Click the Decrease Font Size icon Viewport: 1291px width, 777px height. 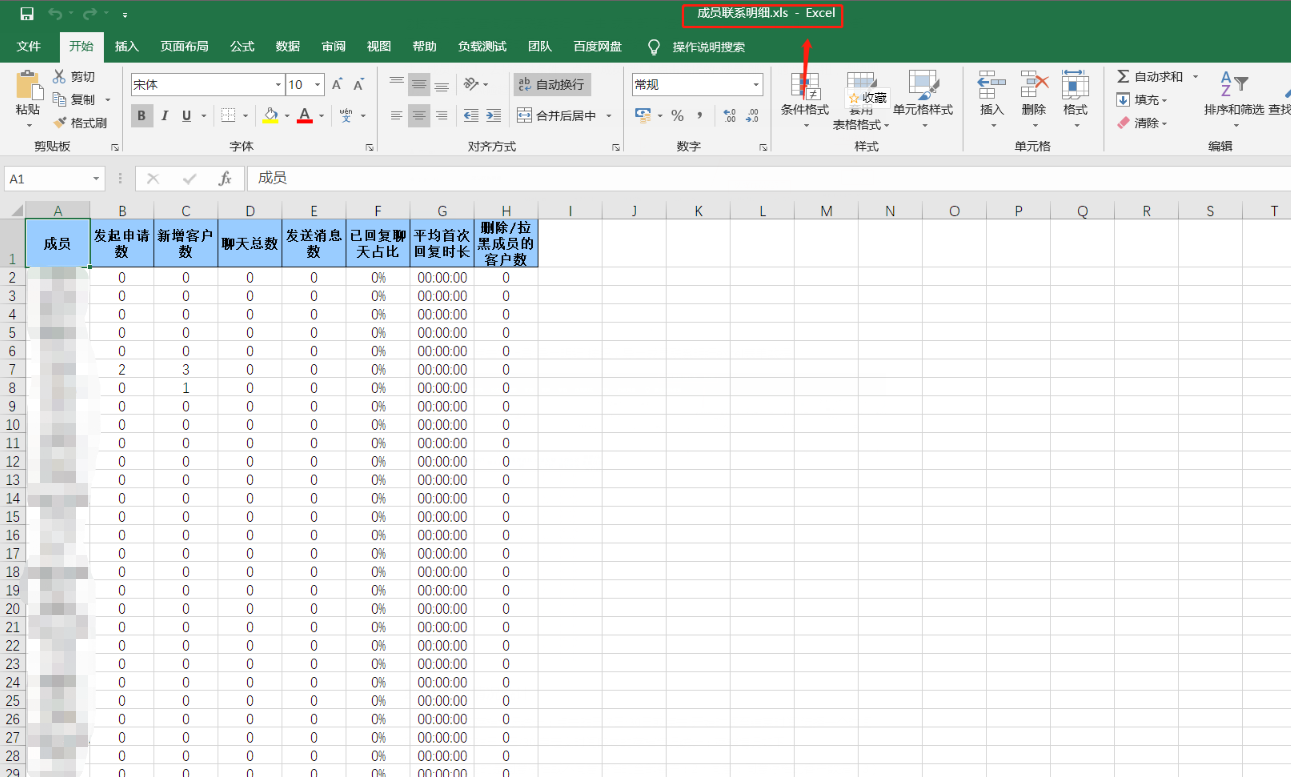coord(359,85)
